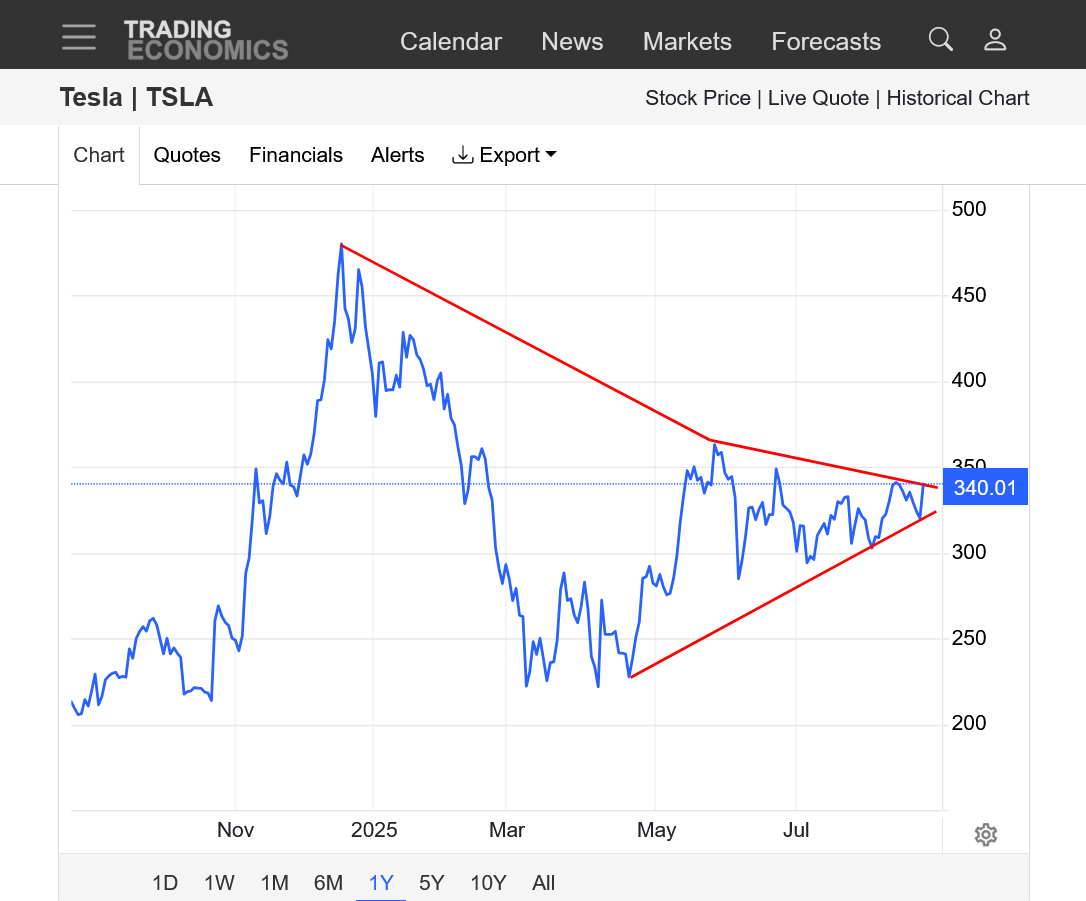This screenshot has height=901, width=1086.
Task: Click the user account icon
Action: click(994, 40)
